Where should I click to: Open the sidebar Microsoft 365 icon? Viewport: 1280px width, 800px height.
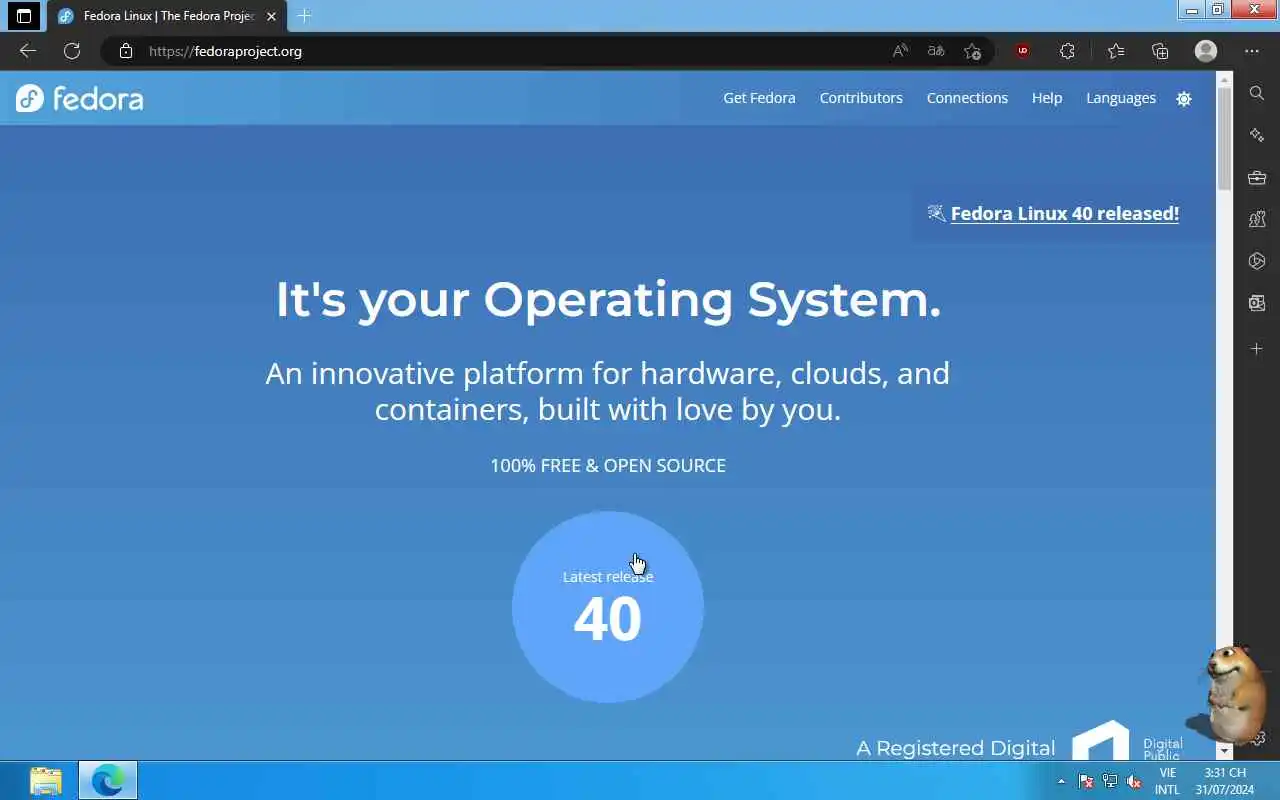[x=1257, y=261]
